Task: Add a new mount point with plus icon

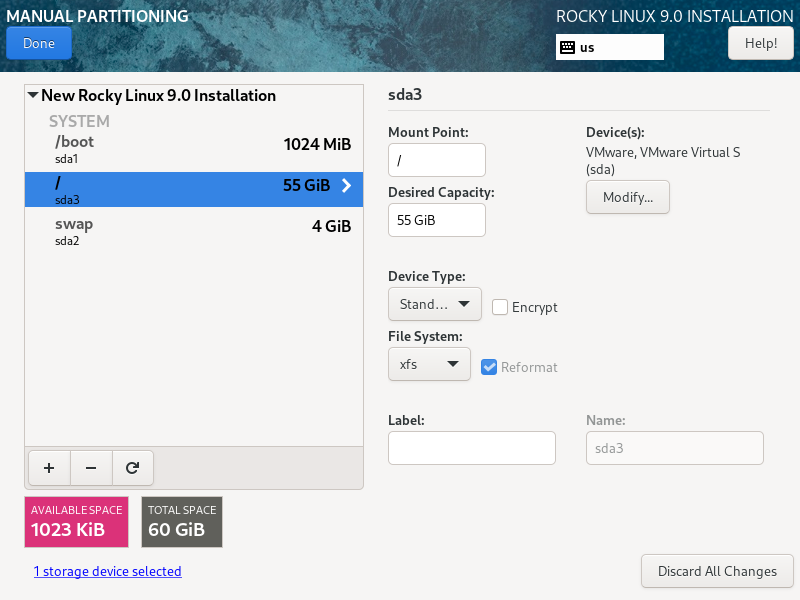Action: point(49,468)
